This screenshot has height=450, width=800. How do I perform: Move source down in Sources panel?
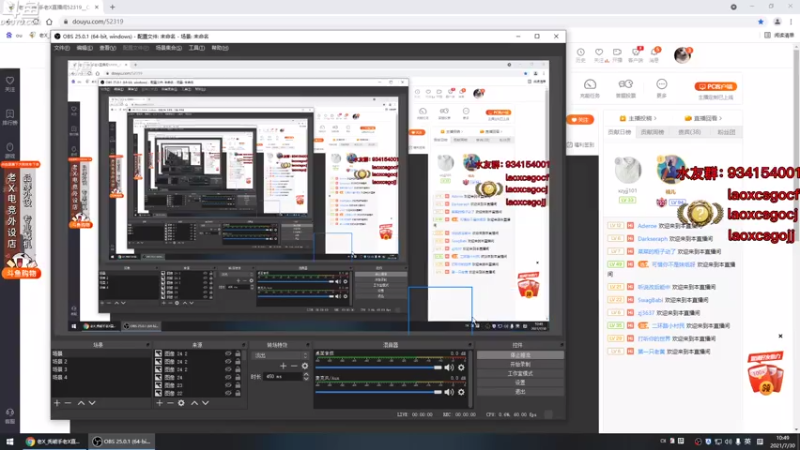point(205,403)
